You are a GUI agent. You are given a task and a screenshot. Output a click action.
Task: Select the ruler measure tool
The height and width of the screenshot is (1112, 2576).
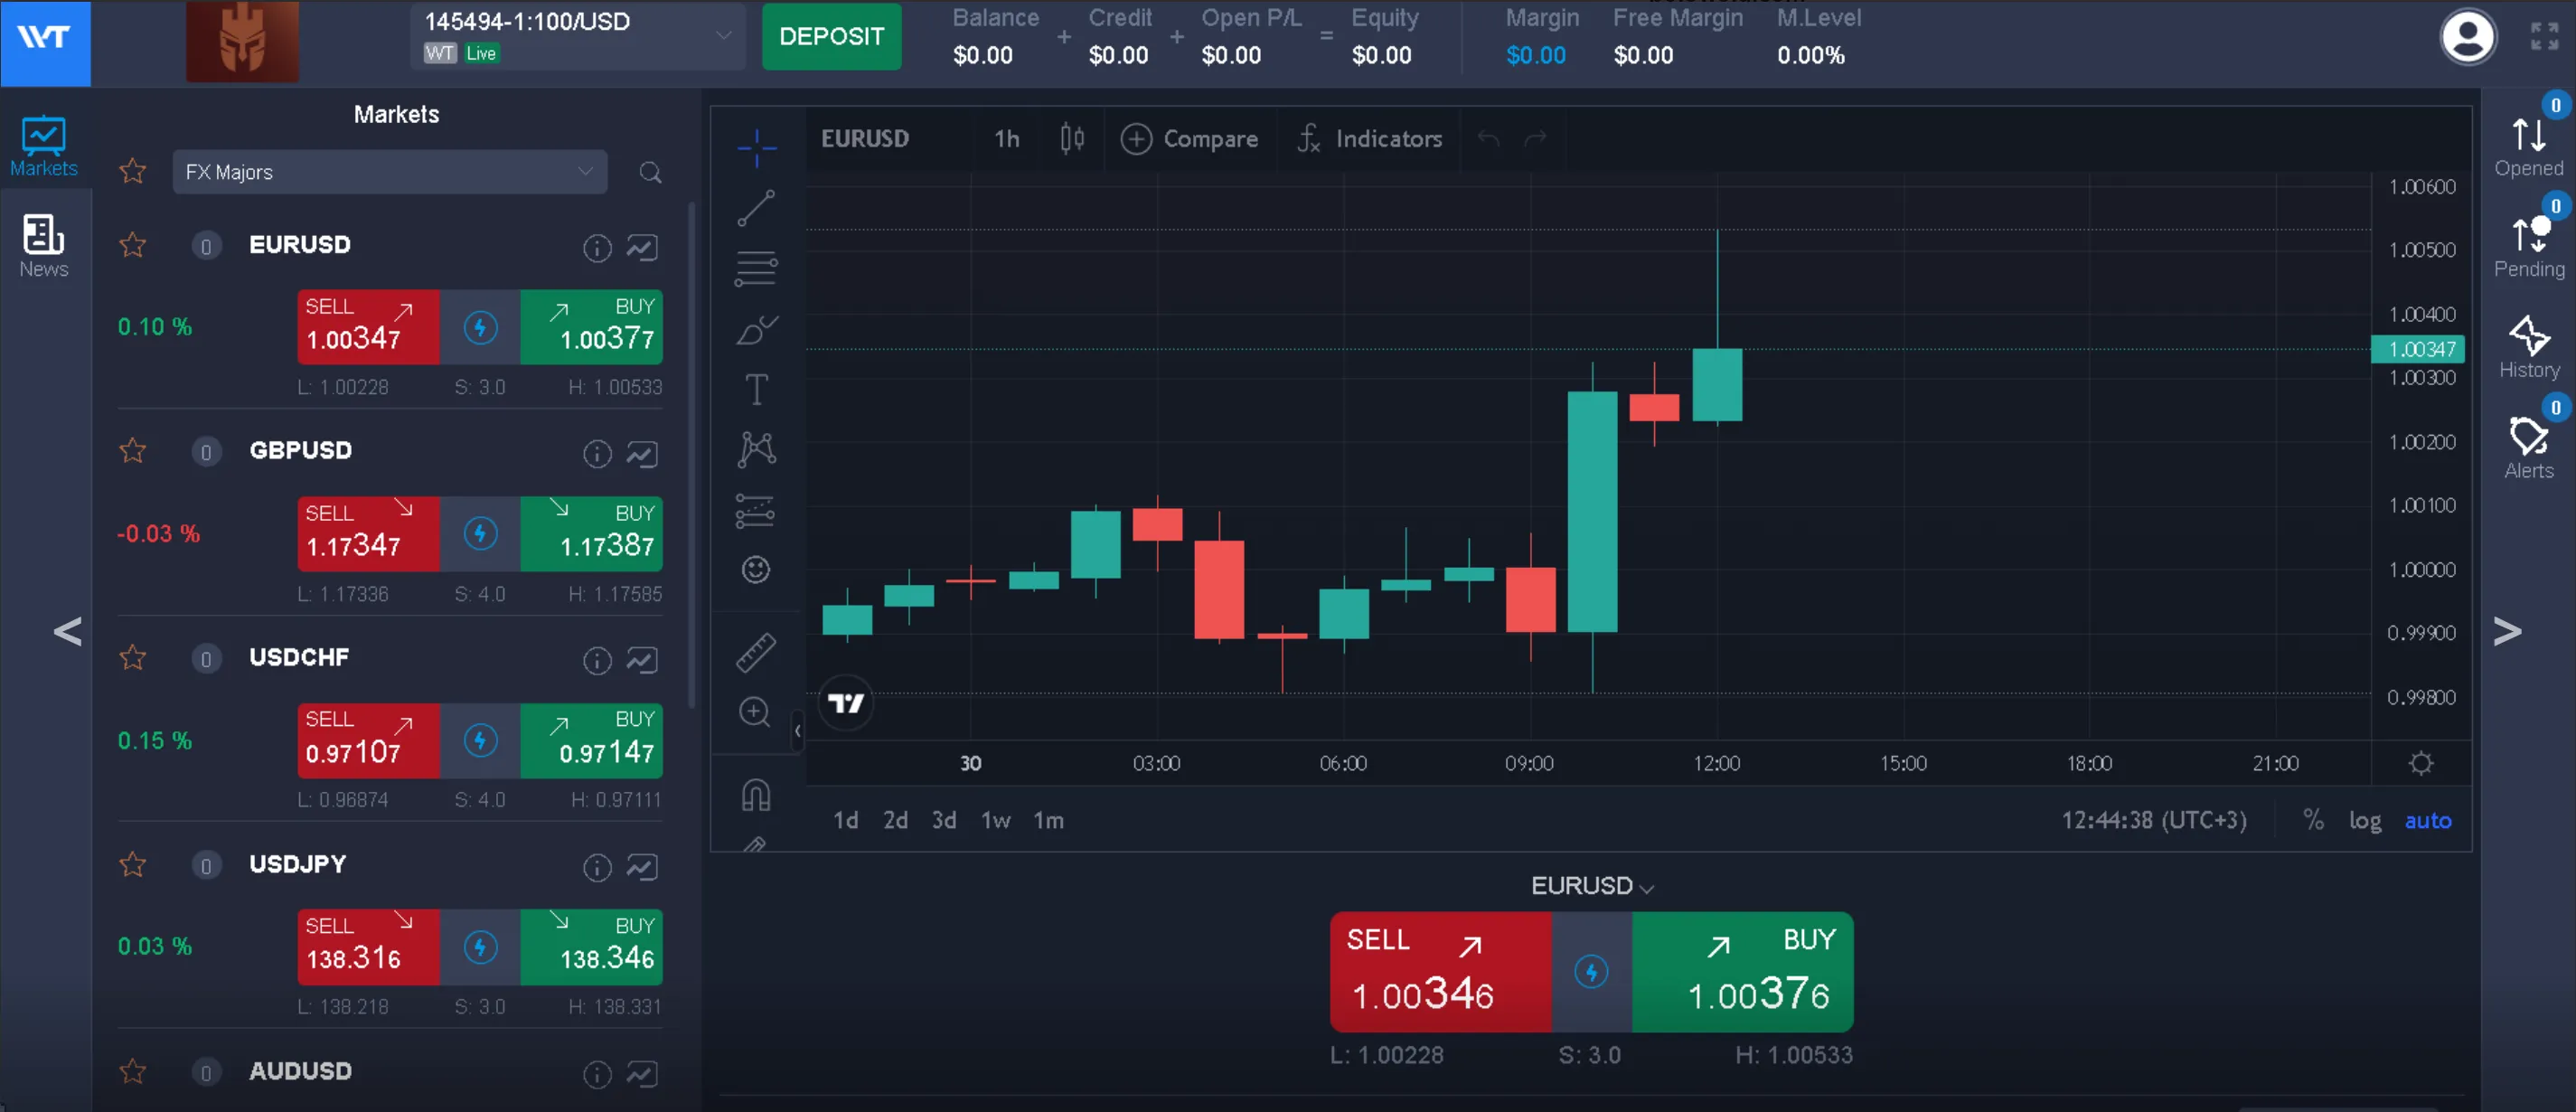coord(756,652)
